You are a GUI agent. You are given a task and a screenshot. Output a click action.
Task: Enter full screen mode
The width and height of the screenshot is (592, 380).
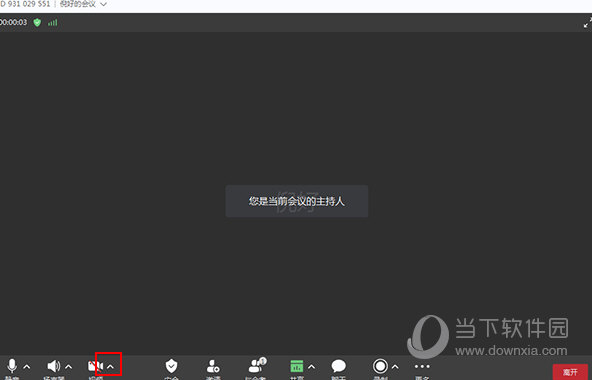click(x=587, y=23)
